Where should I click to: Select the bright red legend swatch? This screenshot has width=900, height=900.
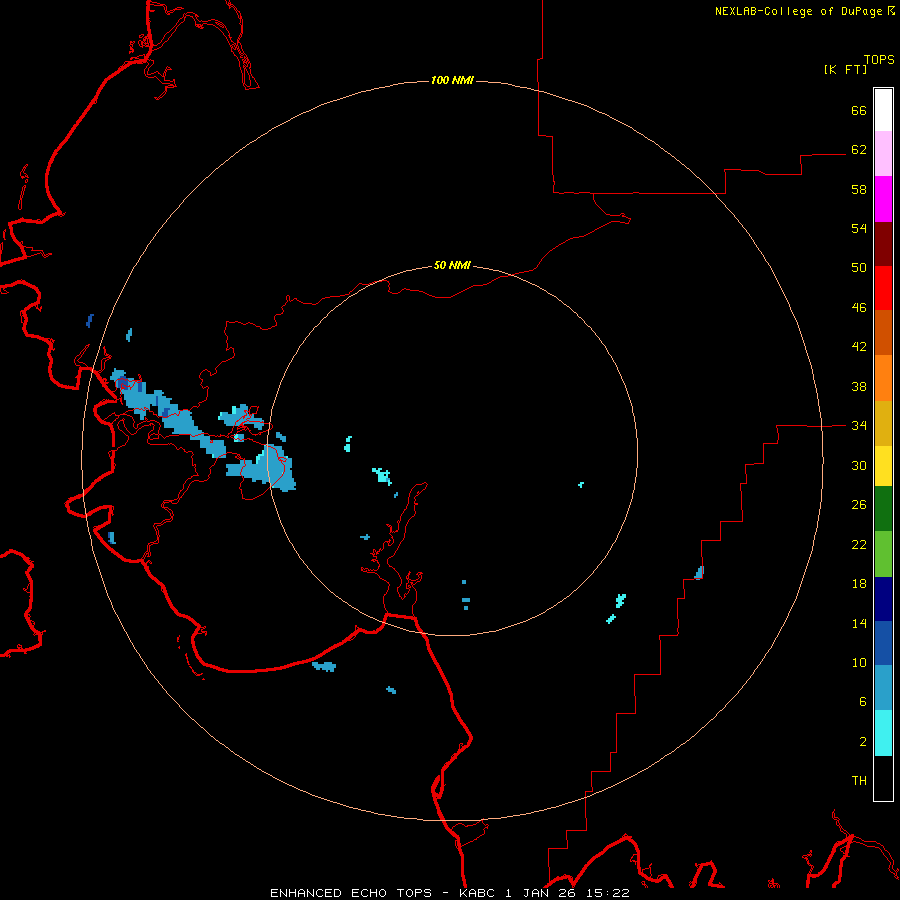point(883,288)
